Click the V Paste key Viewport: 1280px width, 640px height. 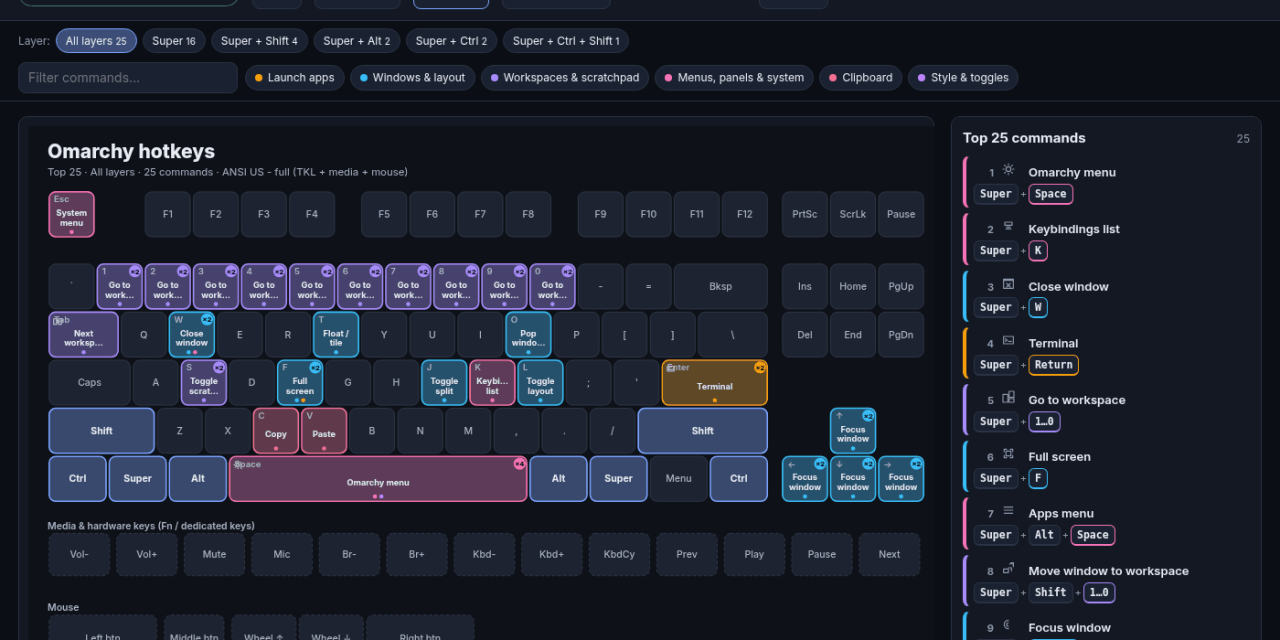(324, 431)
